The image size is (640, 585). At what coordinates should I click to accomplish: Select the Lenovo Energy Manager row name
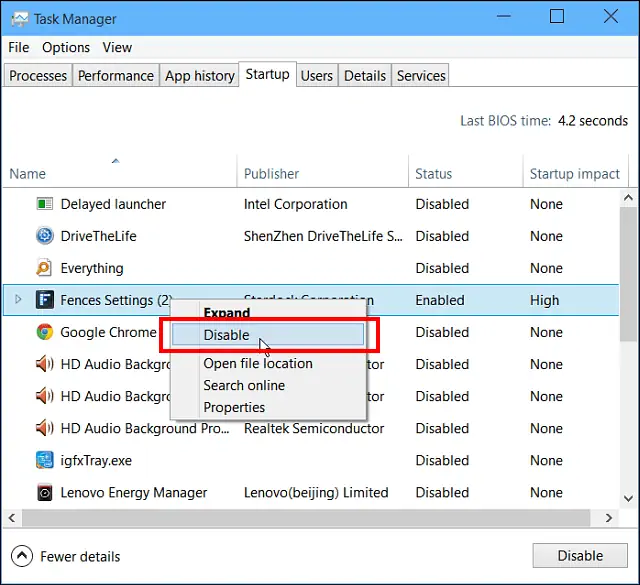coord(134,492)
